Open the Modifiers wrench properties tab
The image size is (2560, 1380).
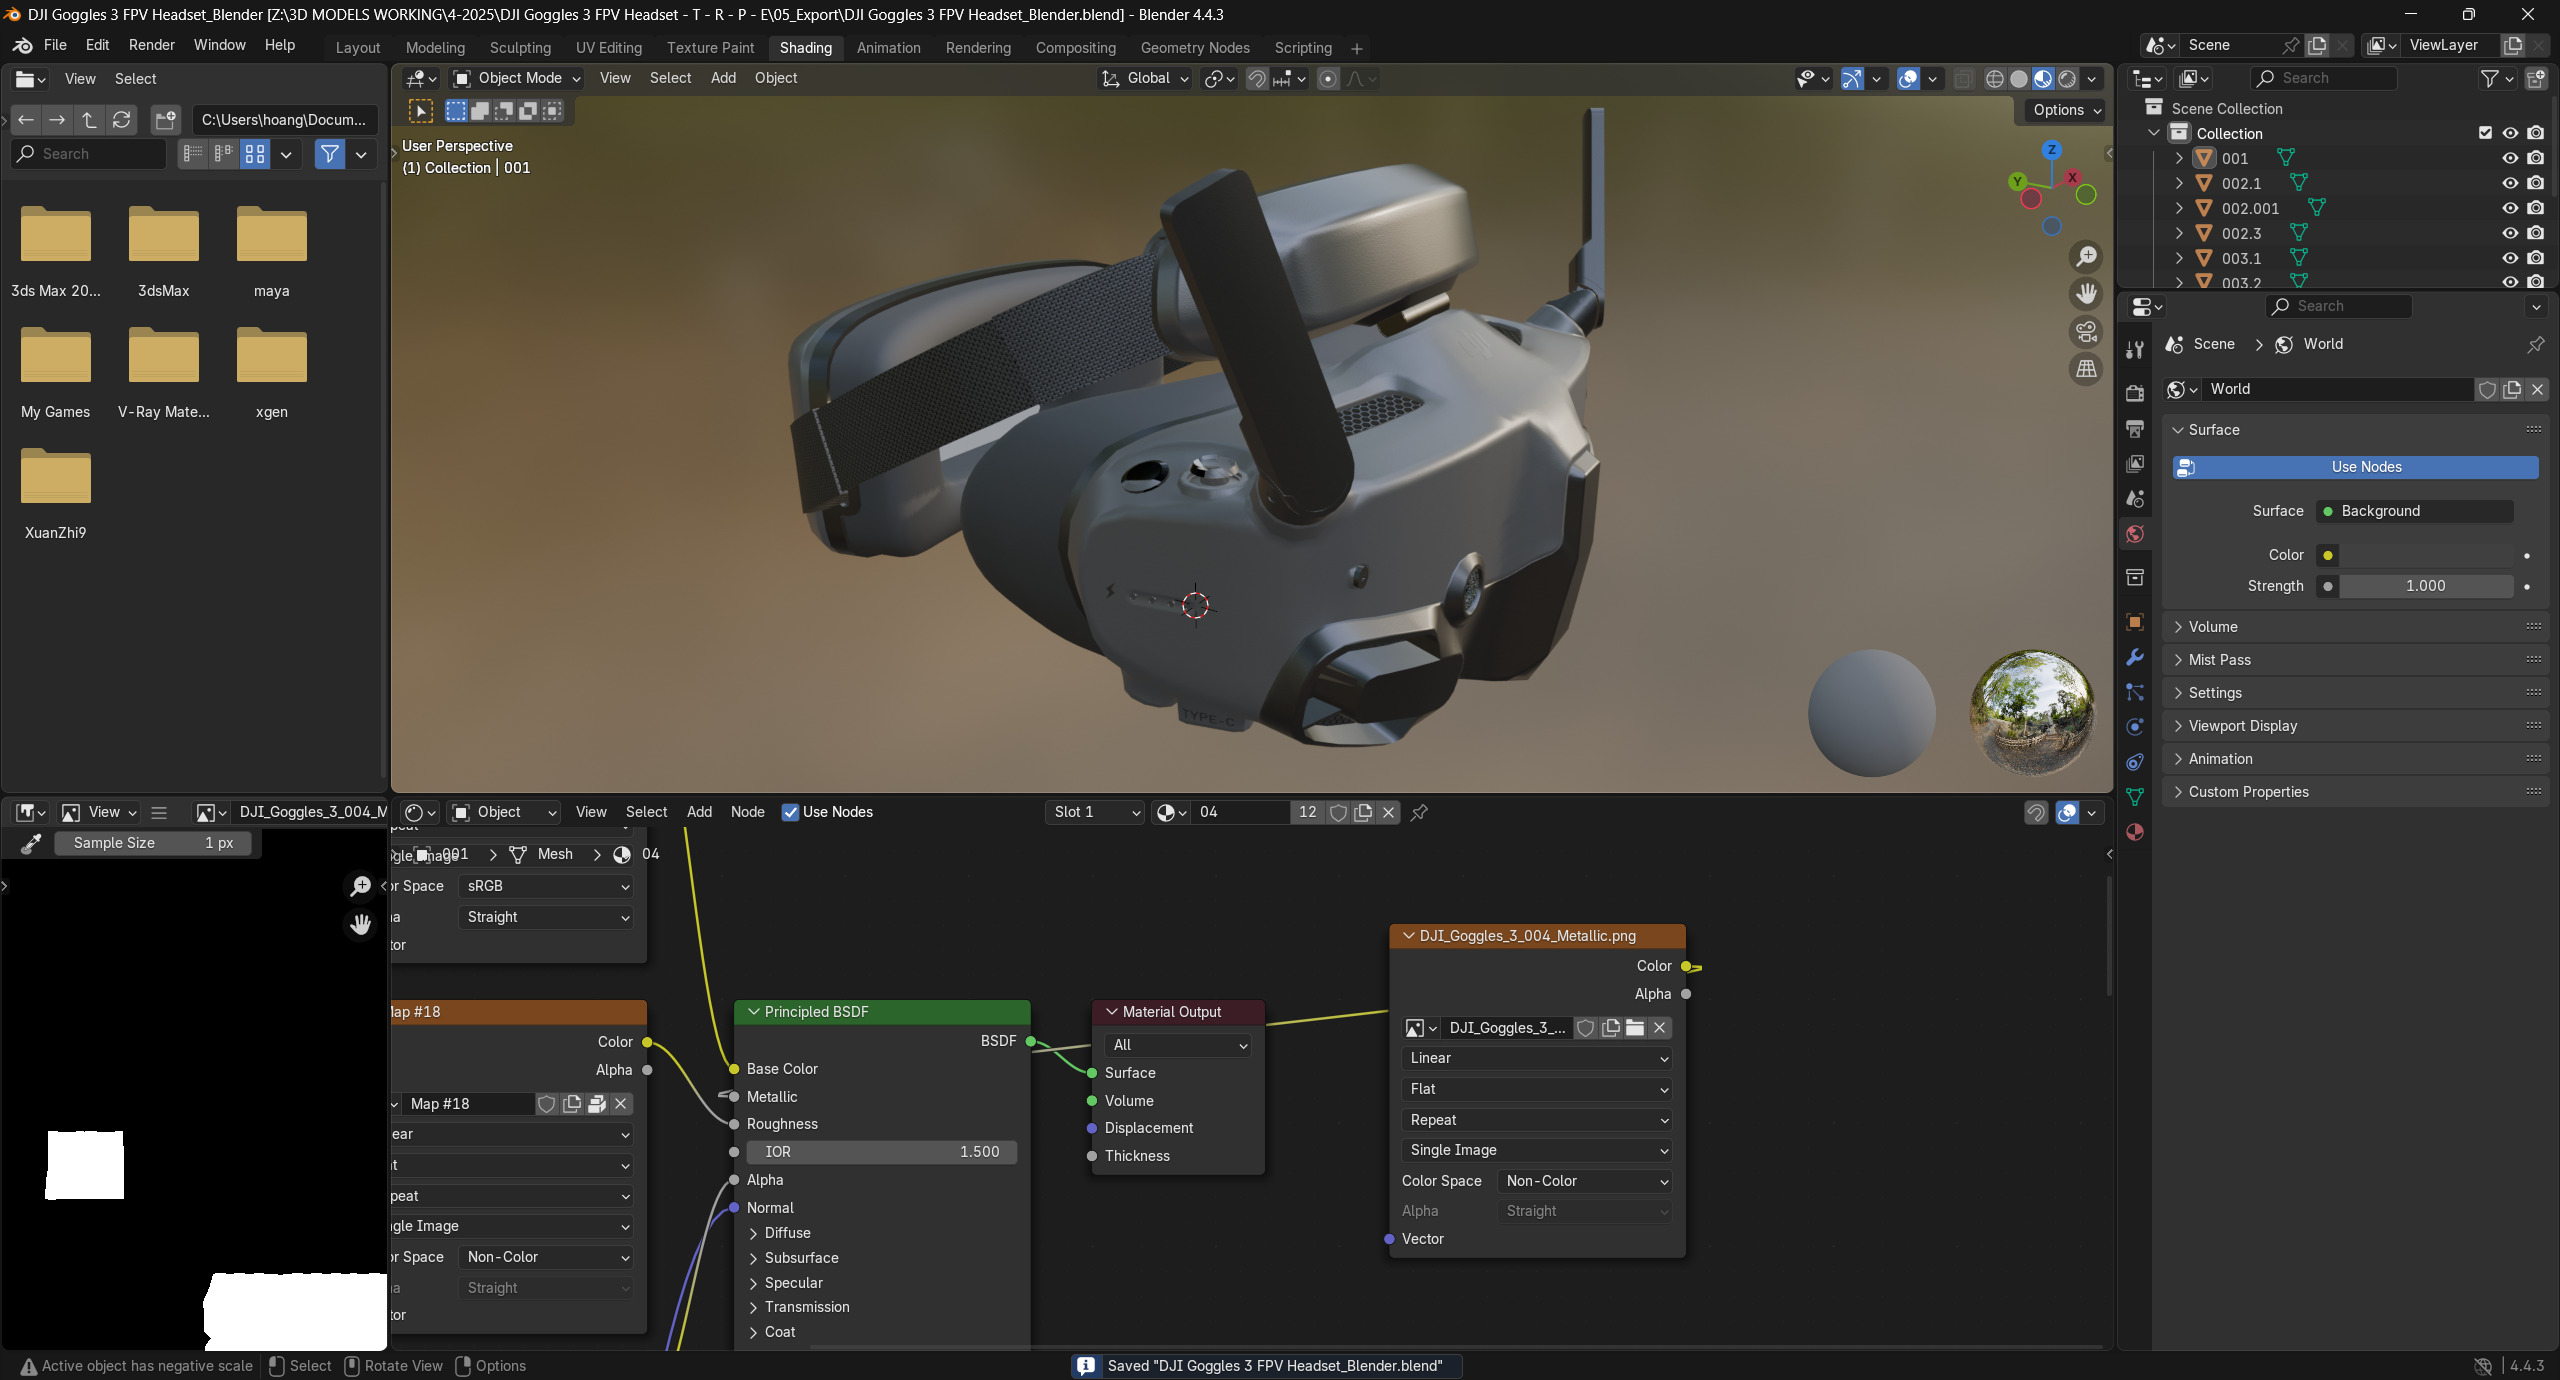pos(2135,657)
